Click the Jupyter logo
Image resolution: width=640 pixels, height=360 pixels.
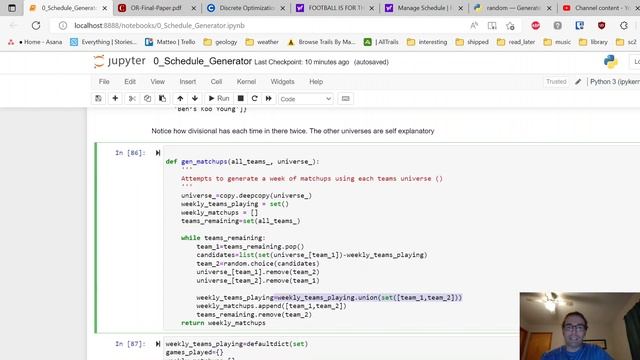click(x=120, y=61)
